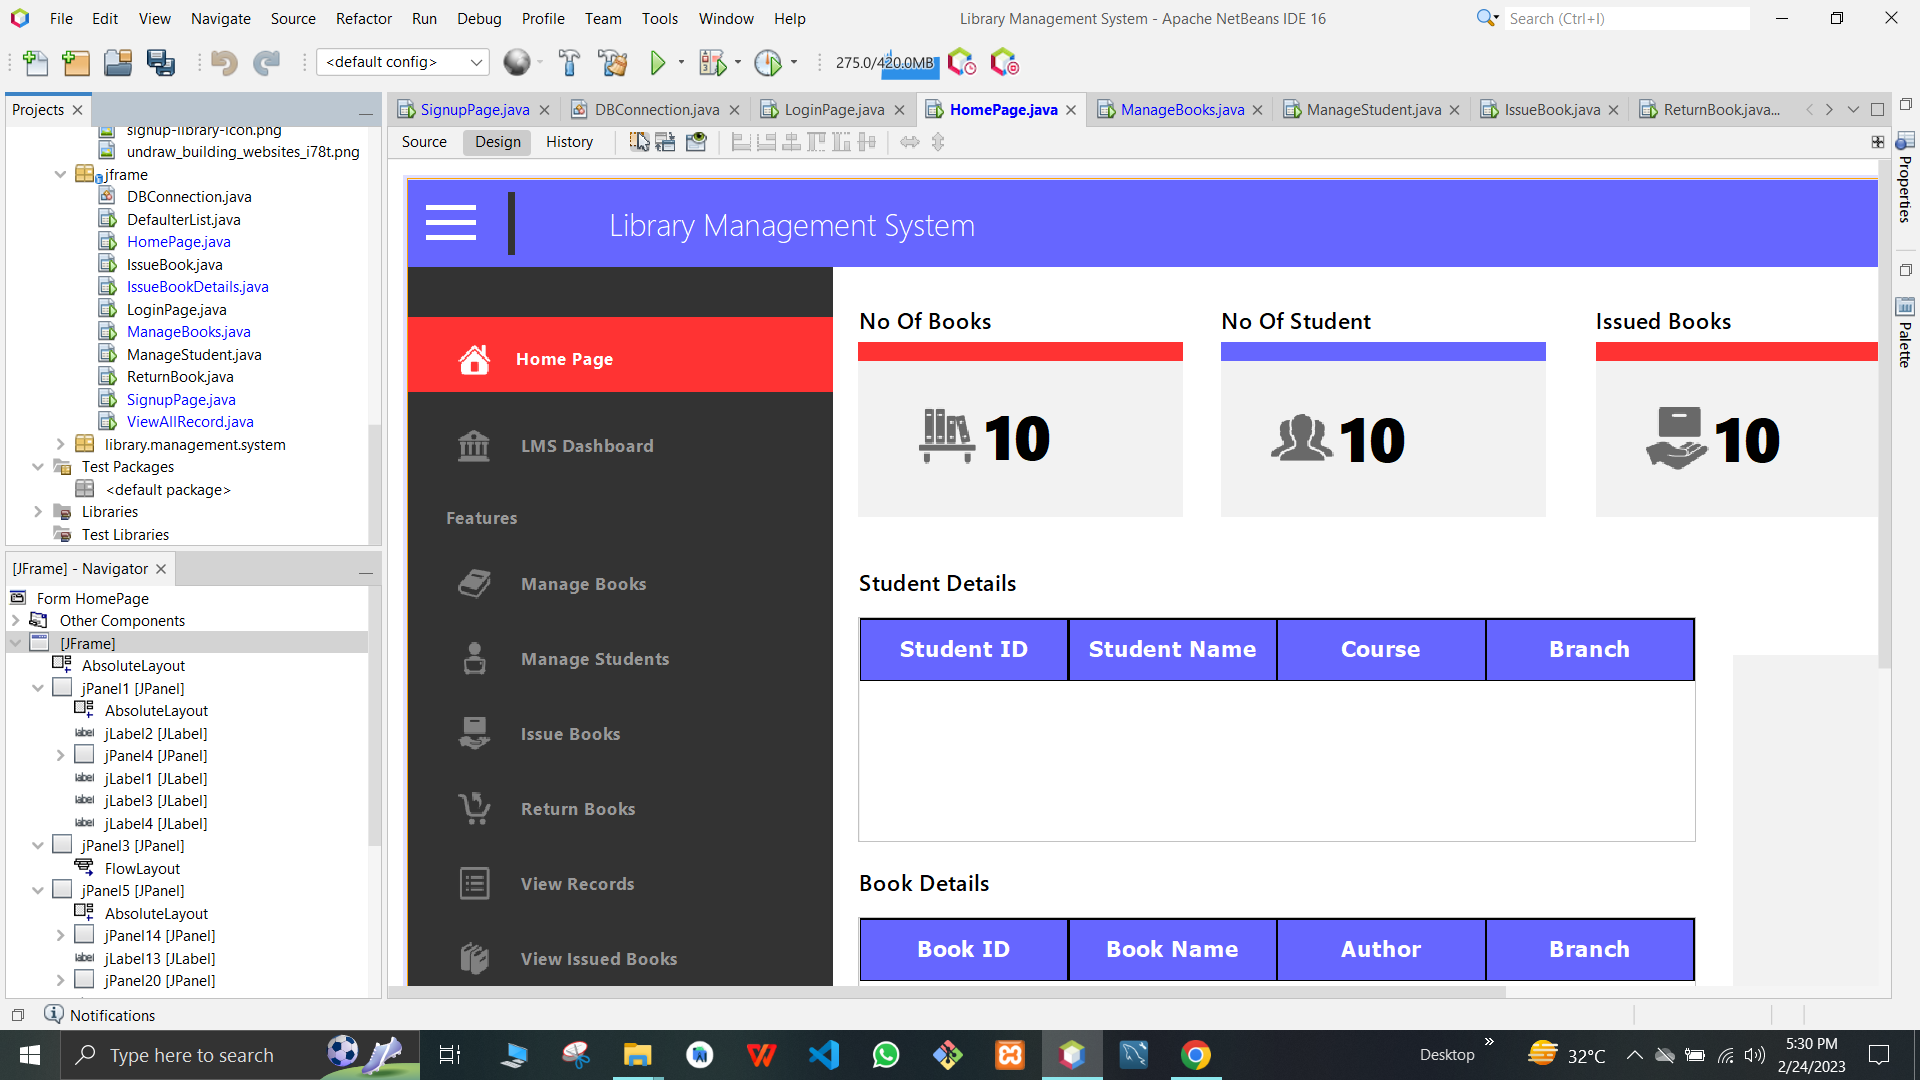Screen dimensions: 1920x1080
Task: Open WhatsApp from the Windows taskbar
Action: 886,1055
